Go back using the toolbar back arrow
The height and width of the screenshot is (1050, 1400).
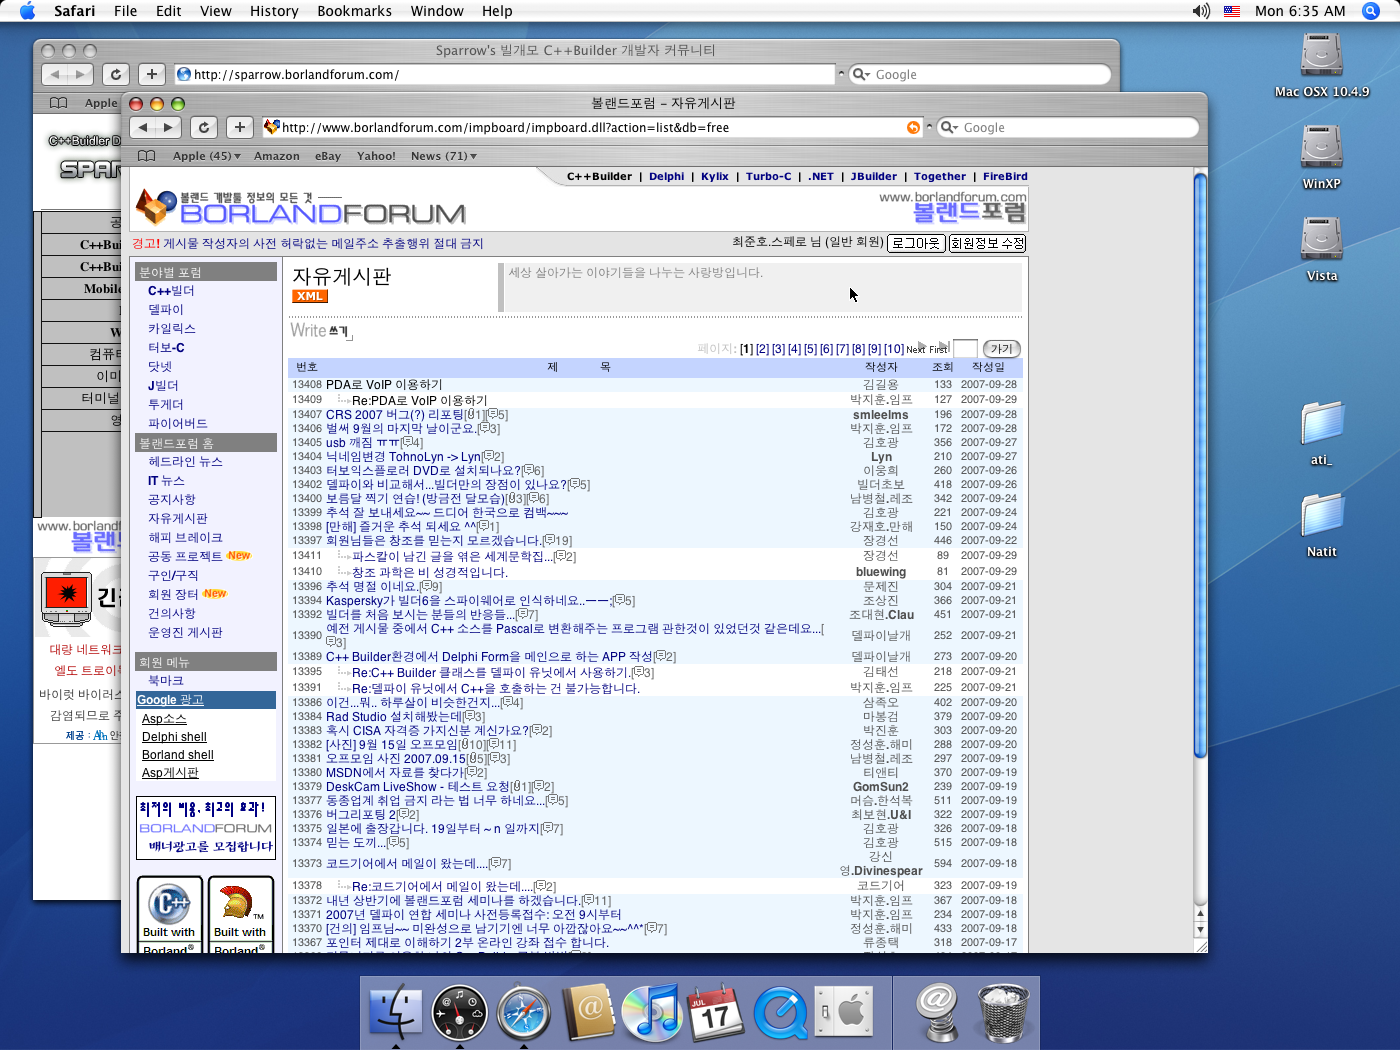pyautogui.click(x=143, y=127)
